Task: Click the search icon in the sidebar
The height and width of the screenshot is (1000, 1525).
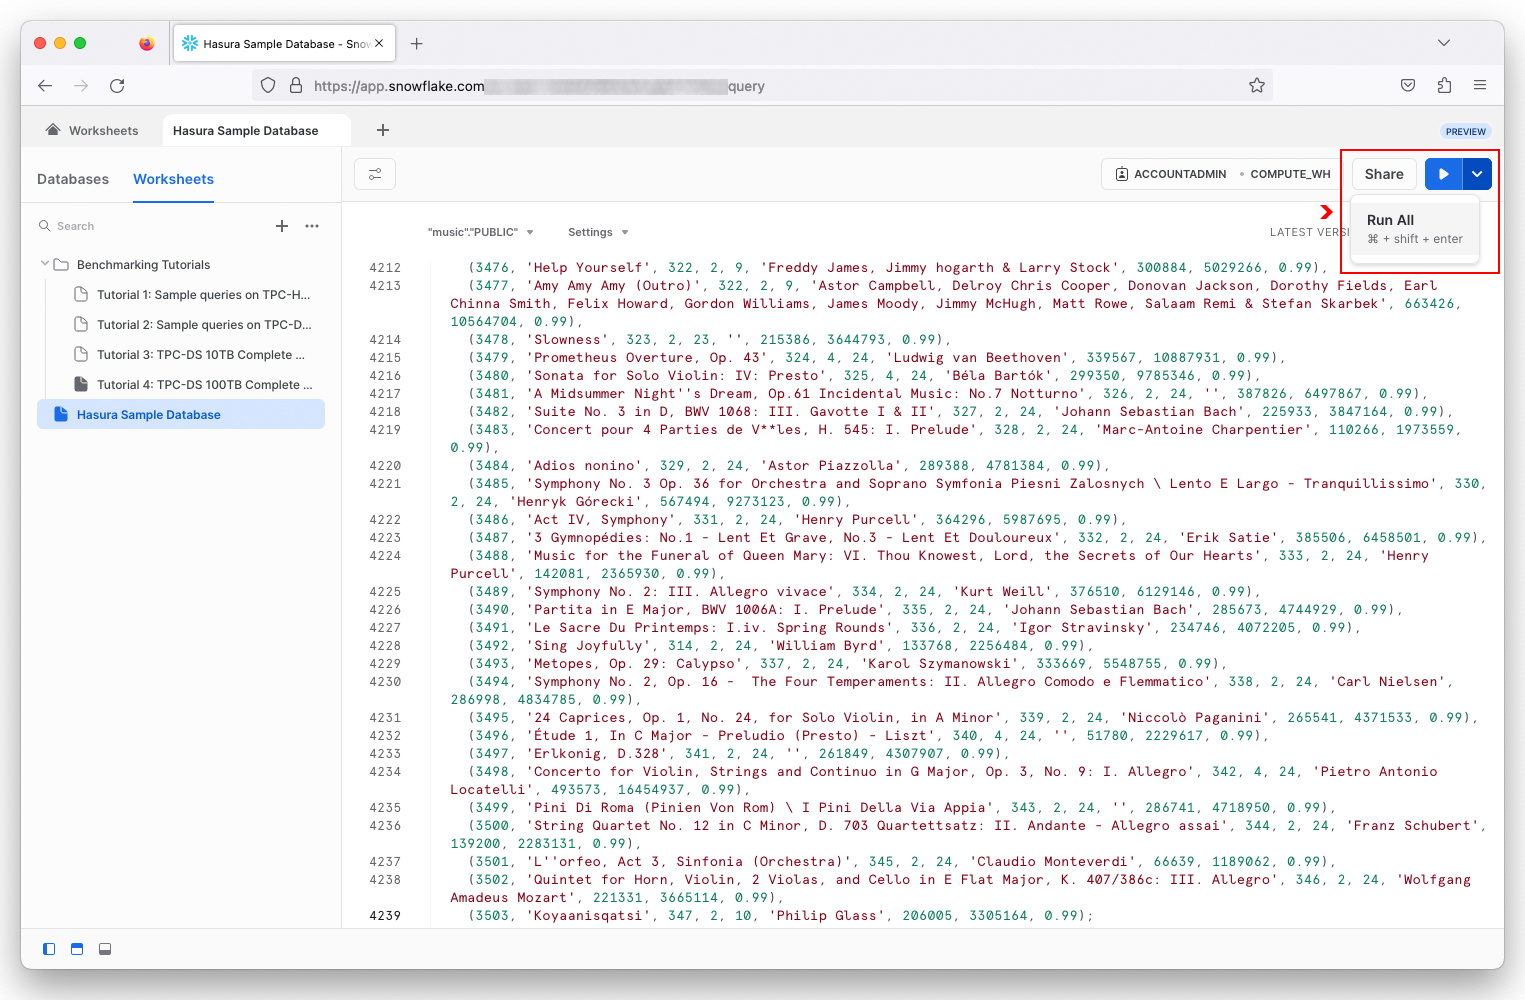Action: (x=45, y=225)
